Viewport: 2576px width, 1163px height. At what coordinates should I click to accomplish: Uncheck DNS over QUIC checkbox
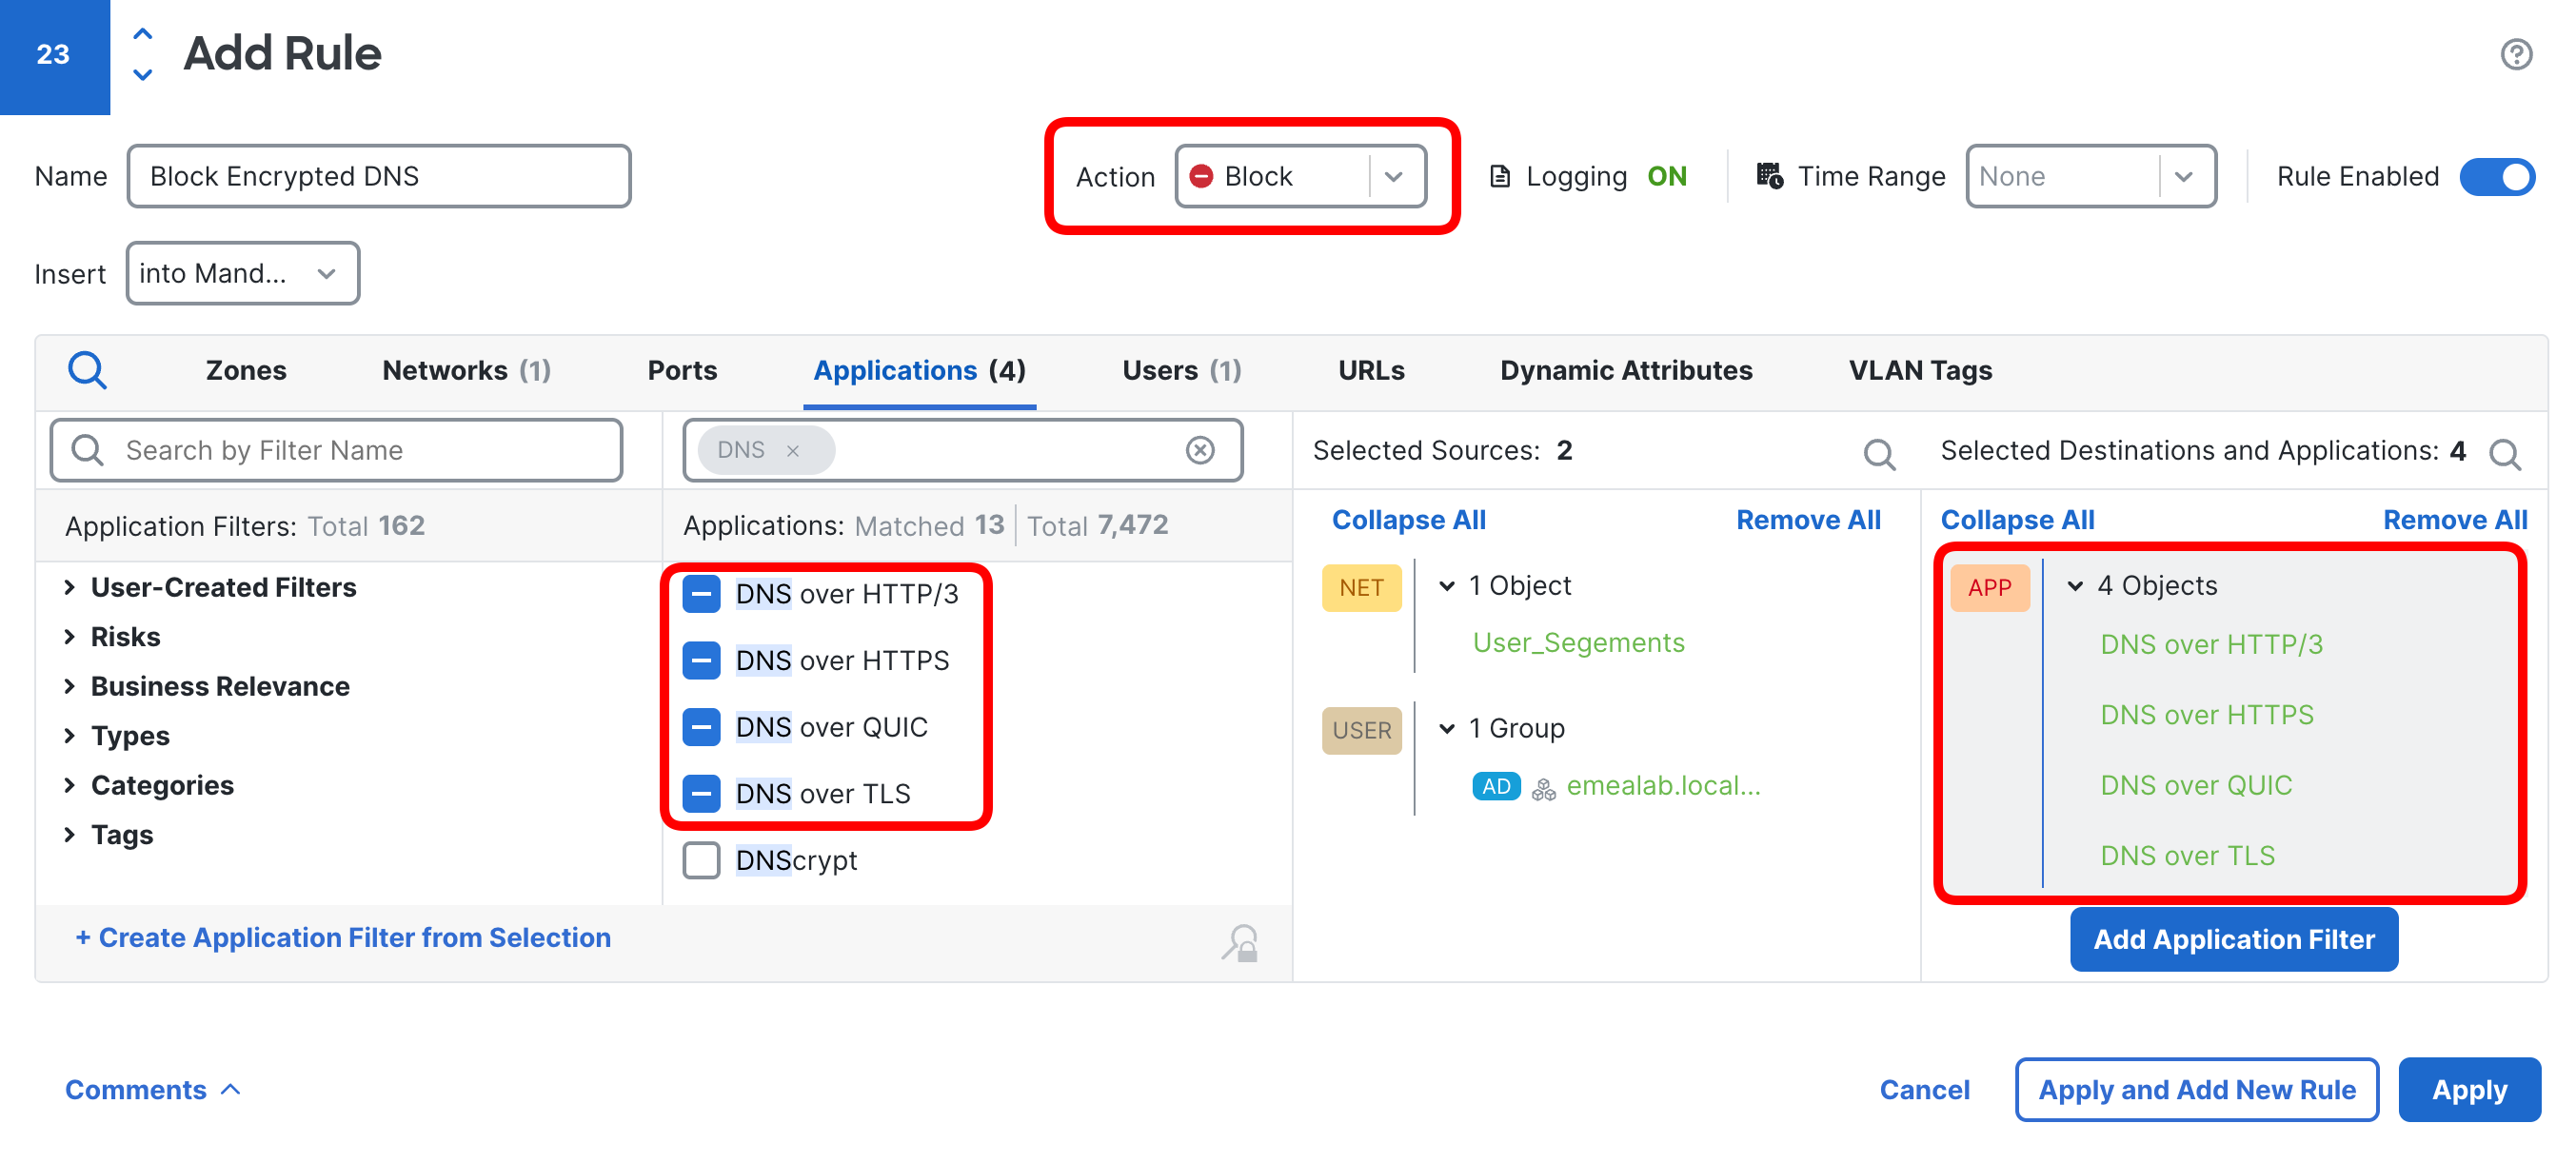click(x=701, y=727)
